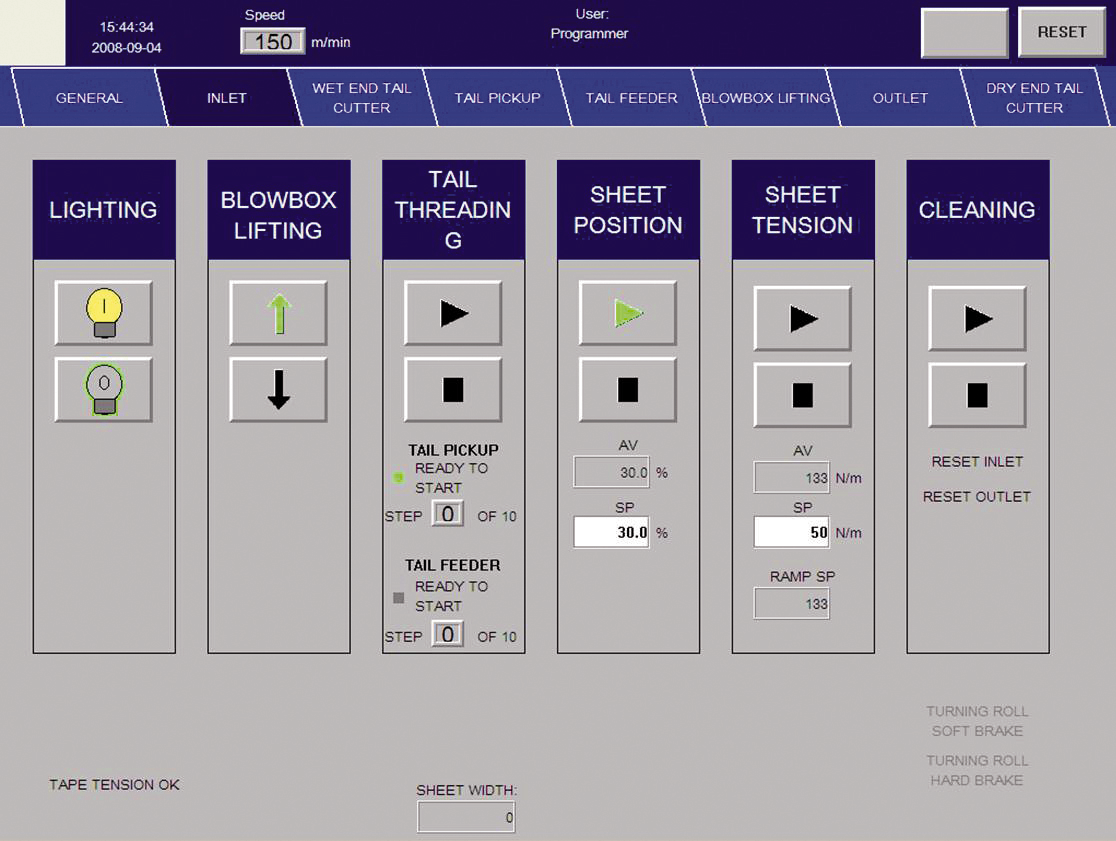Click the TAIL PICKUP status heading
The width and height of the screenshot is (1116, 841).
coord(453,450)
